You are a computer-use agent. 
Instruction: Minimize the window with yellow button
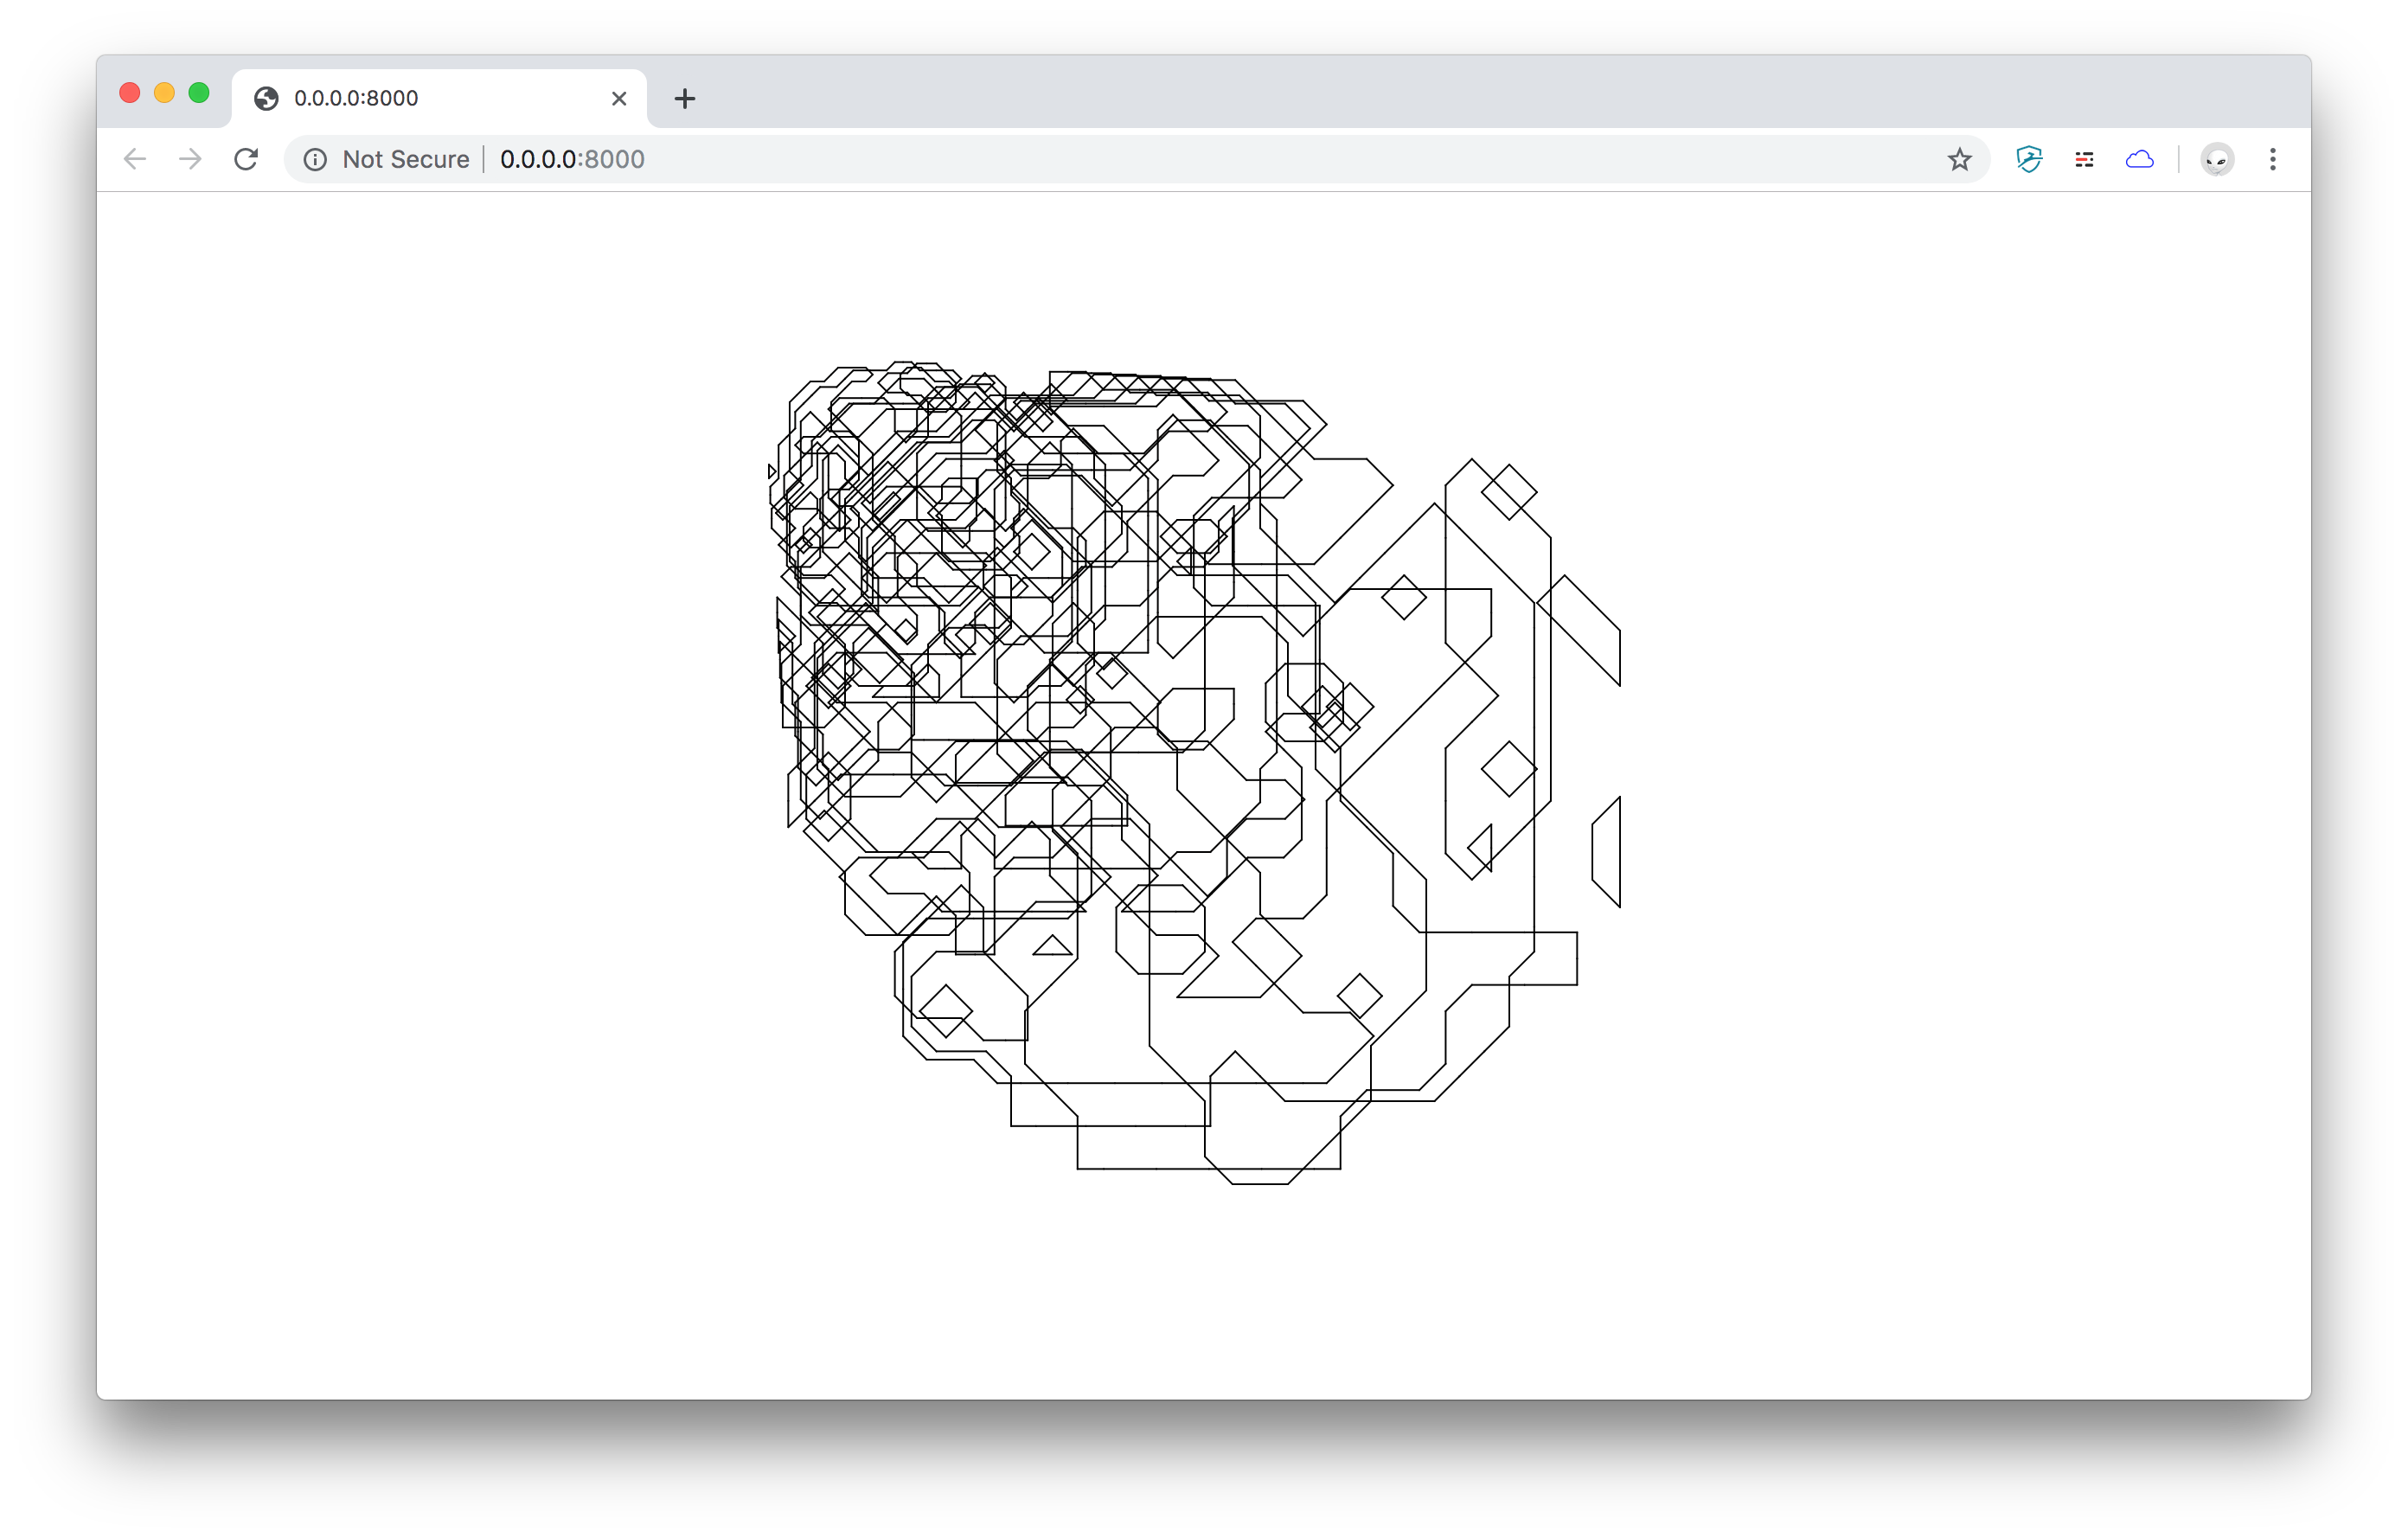pyautogui.click(x=164, y=93)
